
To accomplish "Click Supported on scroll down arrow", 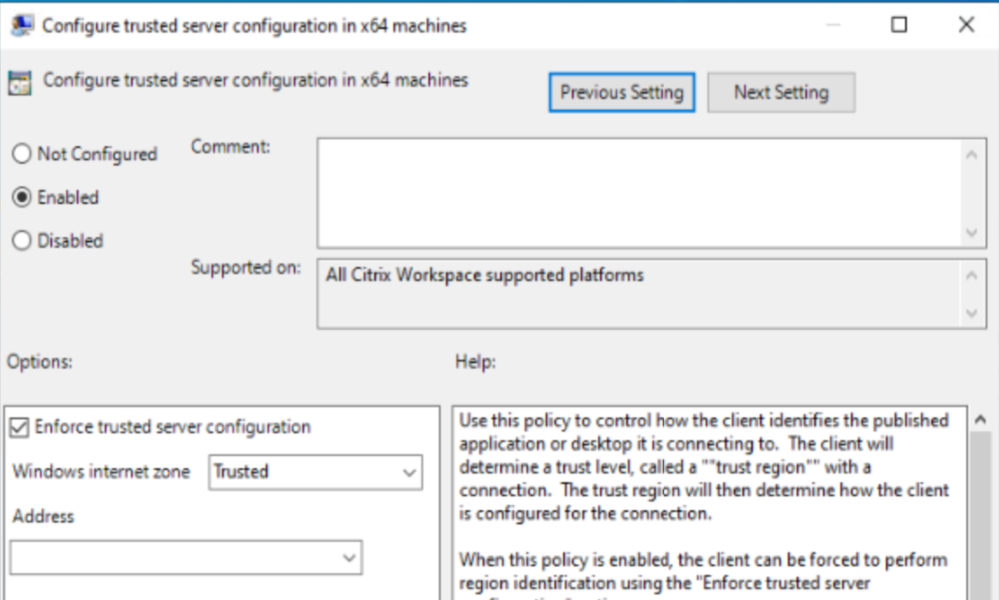I will point(971,314).
